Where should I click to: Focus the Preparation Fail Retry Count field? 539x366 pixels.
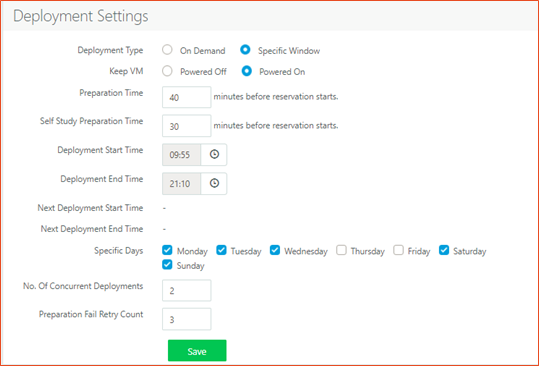click(x=187, y=319)
